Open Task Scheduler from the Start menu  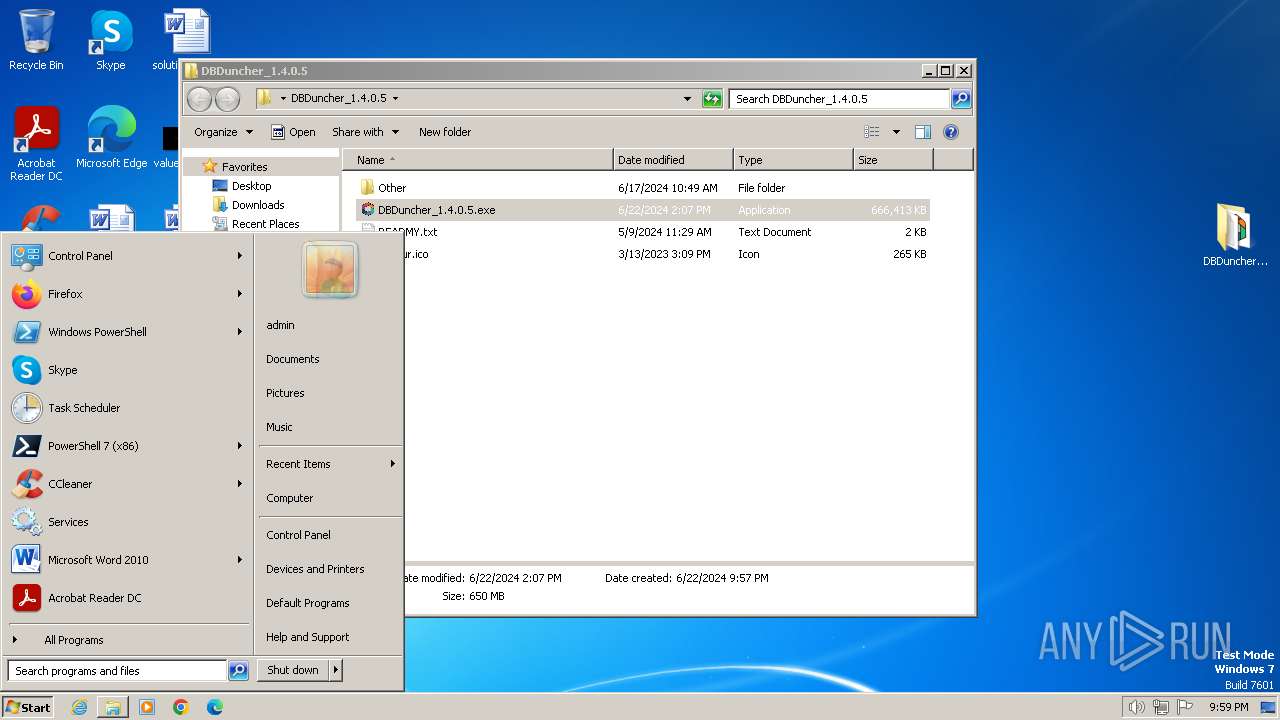[128, 408]
